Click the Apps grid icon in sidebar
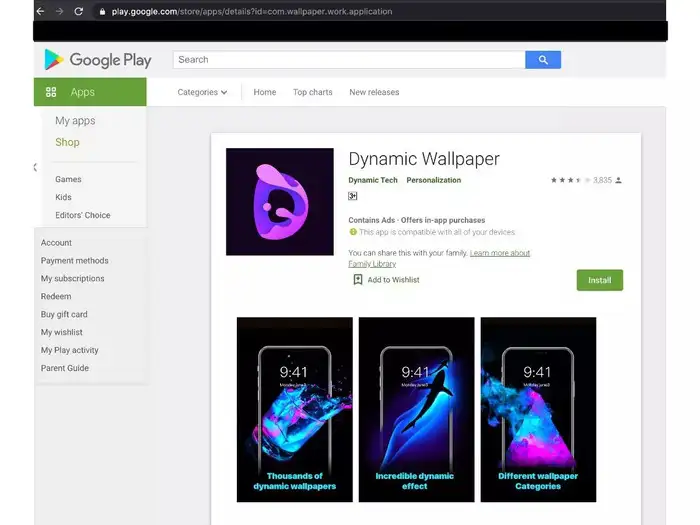This screenshot has height=525, width=700. (51, 92)
